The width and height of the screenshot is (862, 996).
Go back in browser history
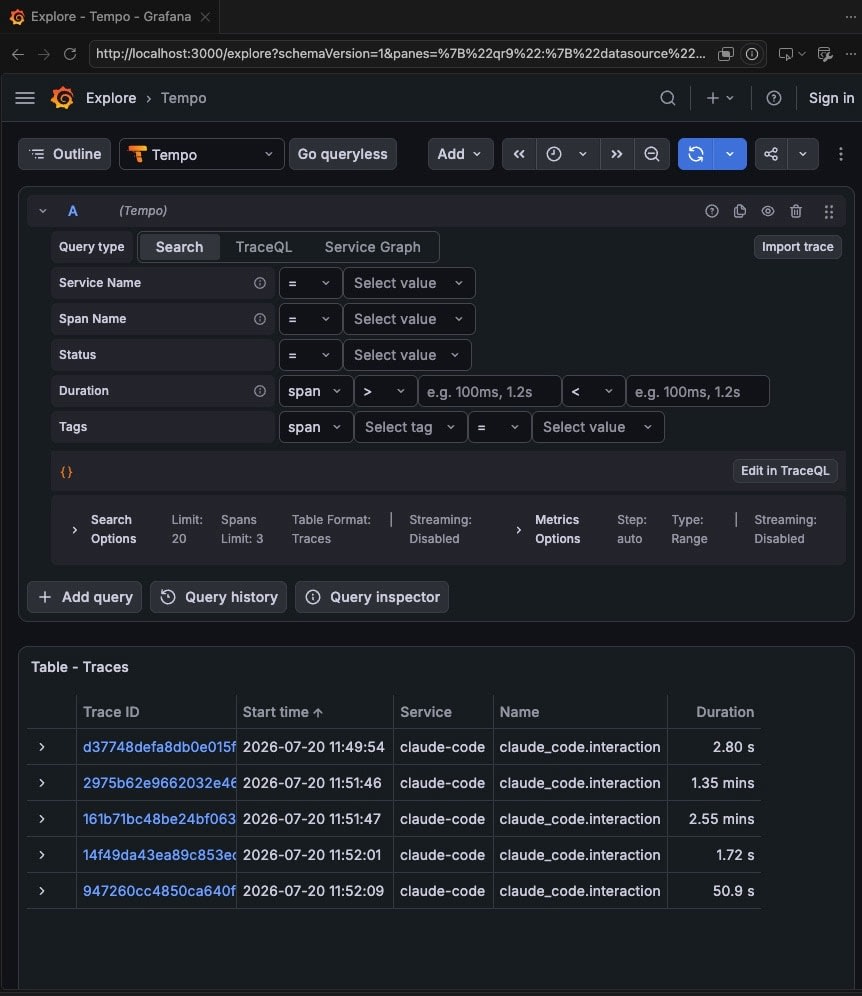18,55
